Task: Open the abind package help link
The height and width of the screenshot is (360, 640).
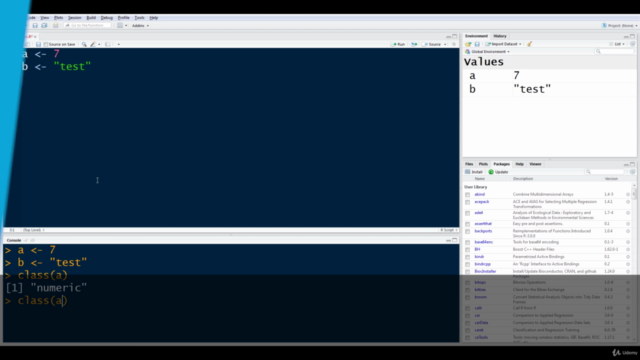Action: click(x=480, y=194)
